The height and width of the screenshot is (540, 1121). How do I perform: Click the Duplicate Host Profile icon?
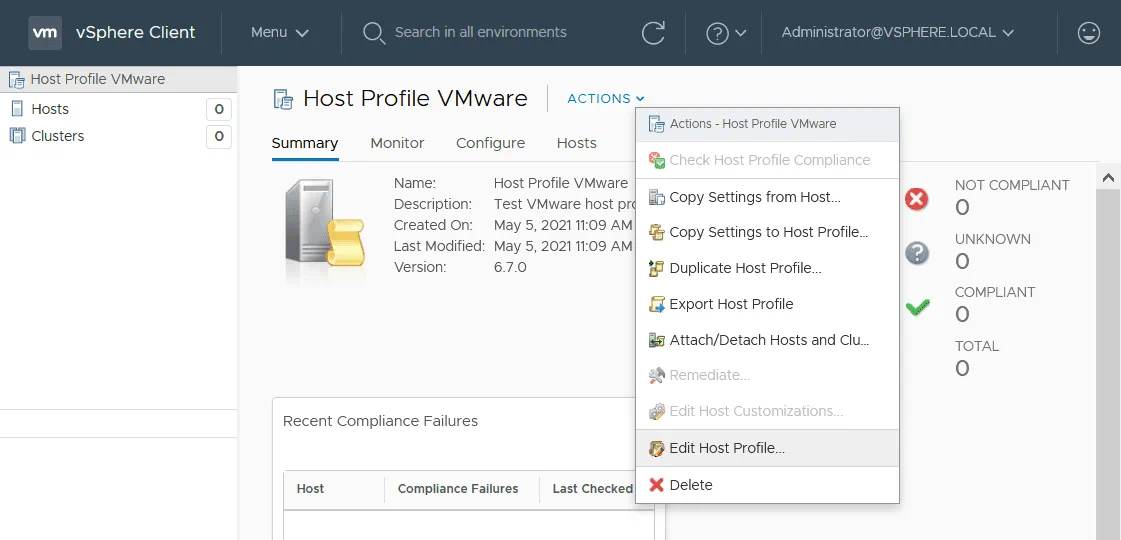pos(656,268)
